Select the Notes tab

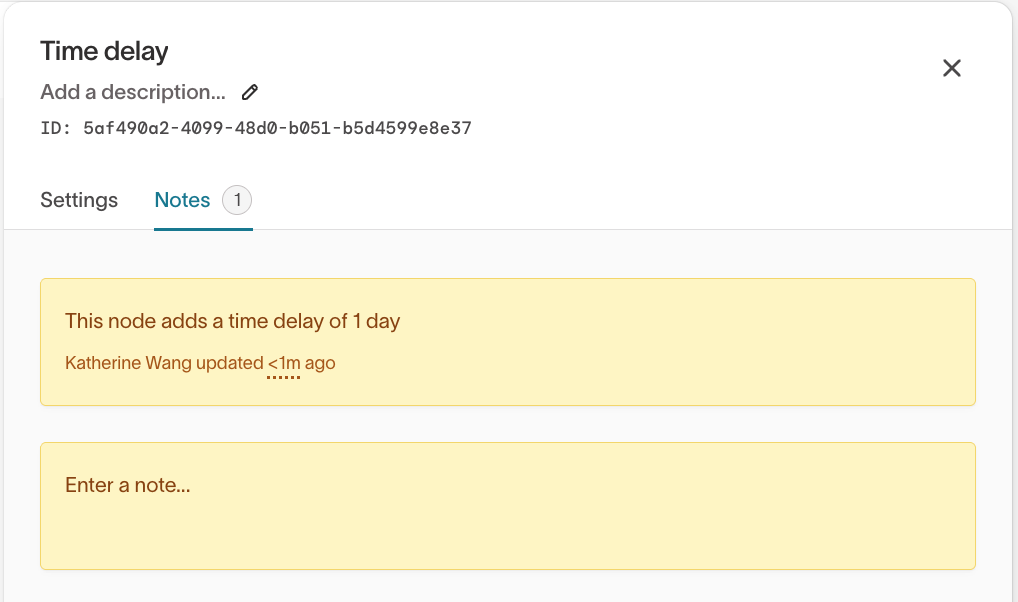point(182,200)
